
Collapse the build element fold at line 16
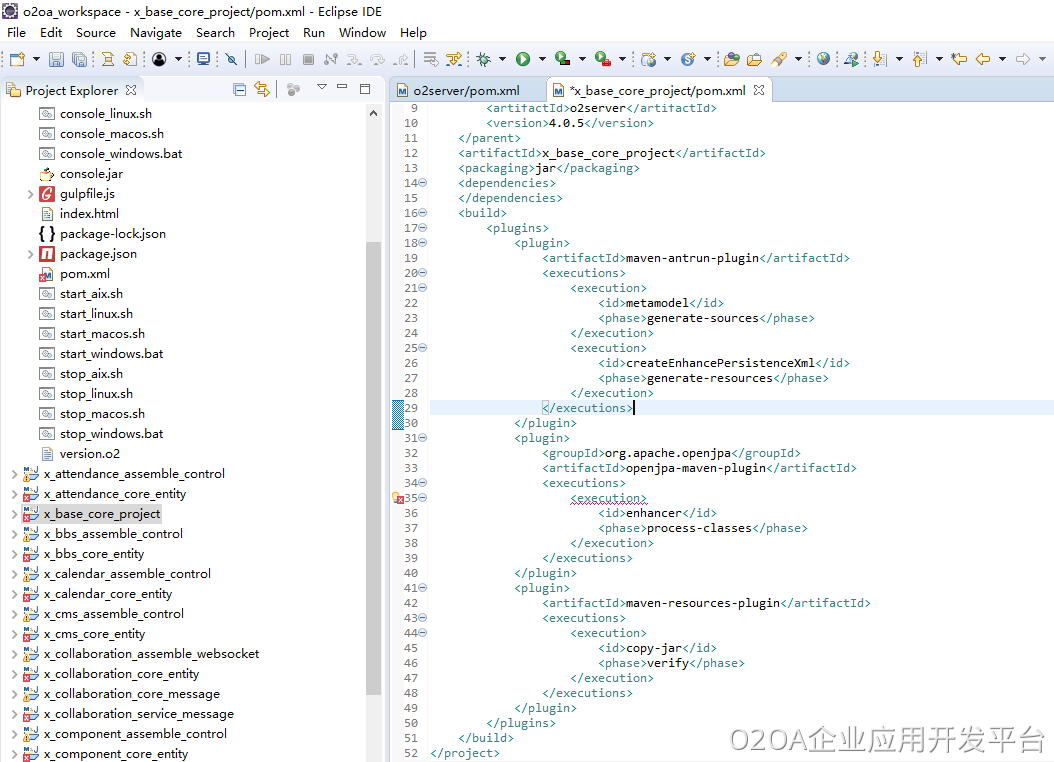click(x=422, y=213)
